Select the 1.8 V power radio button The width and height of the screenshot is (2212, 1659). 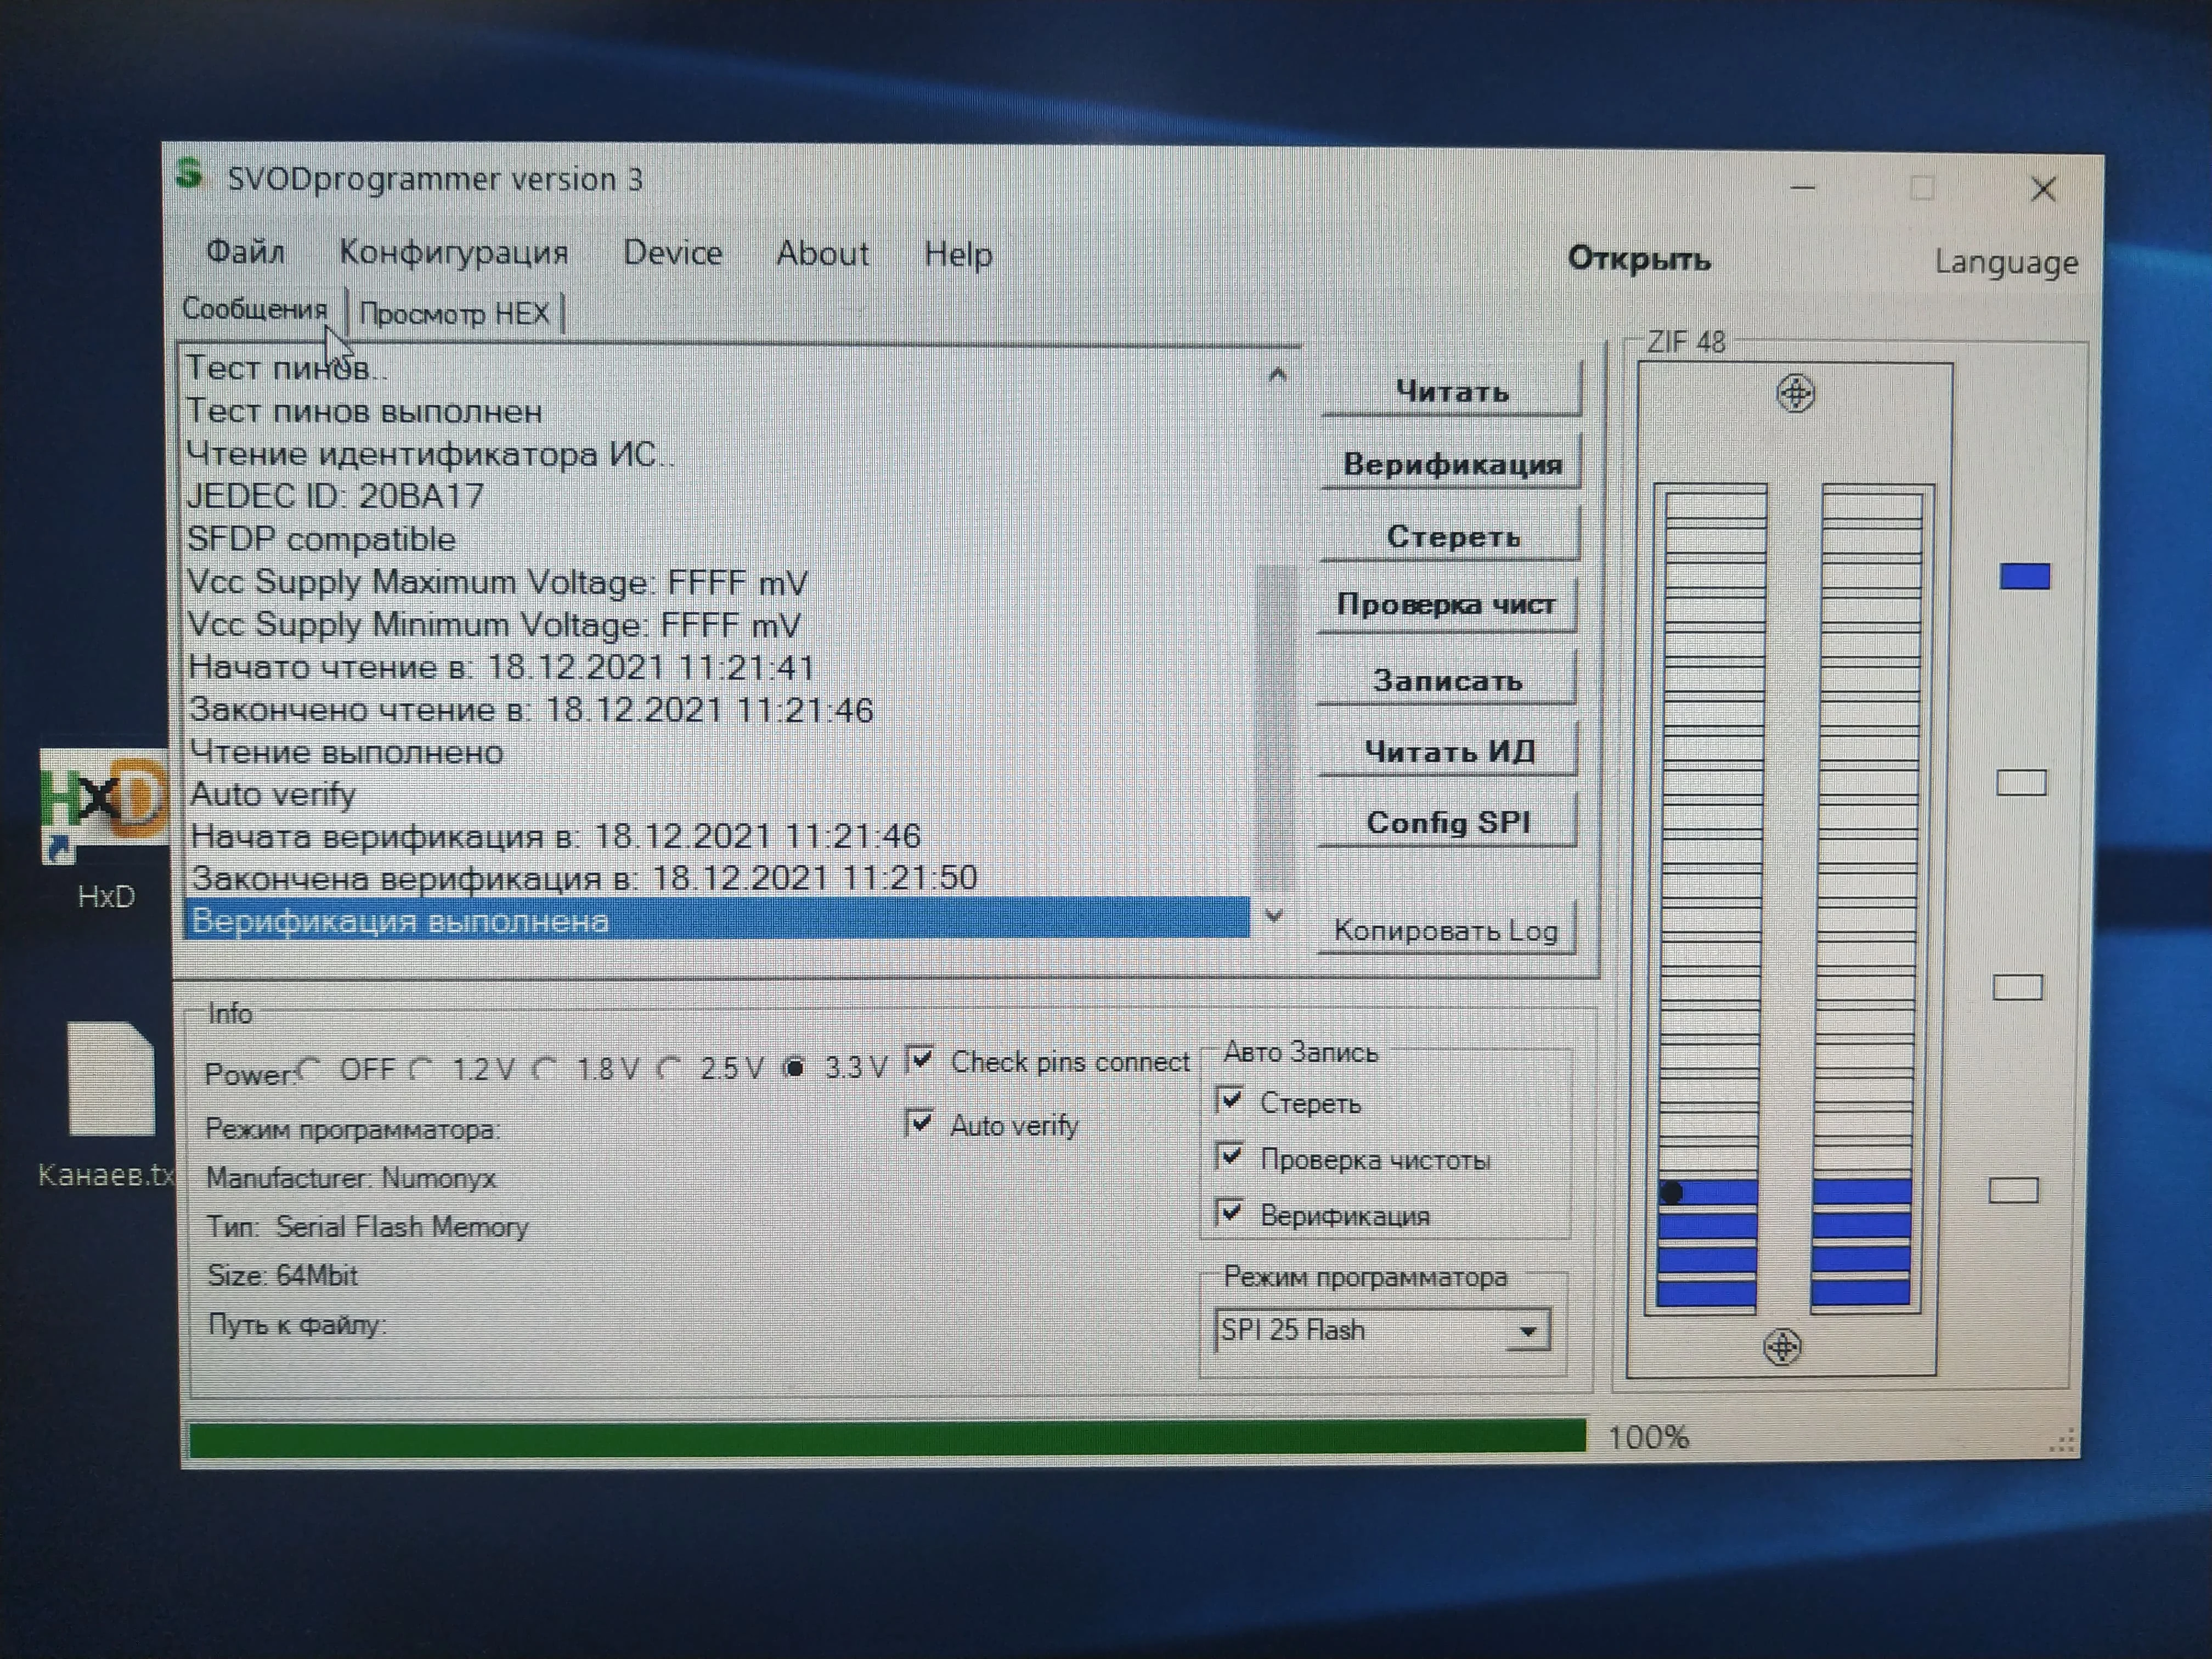click(545, 1069)
